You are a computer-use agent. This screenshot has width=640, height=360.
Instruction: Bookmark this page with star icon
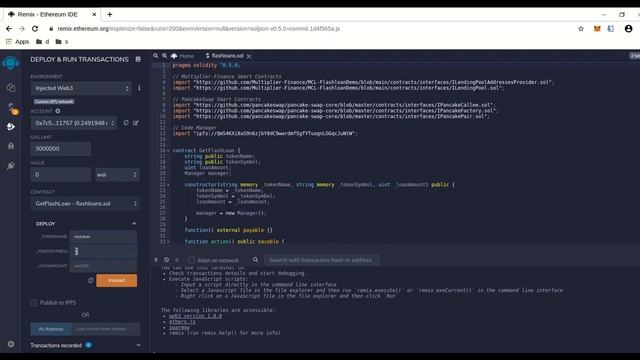[x=581, y=29]
